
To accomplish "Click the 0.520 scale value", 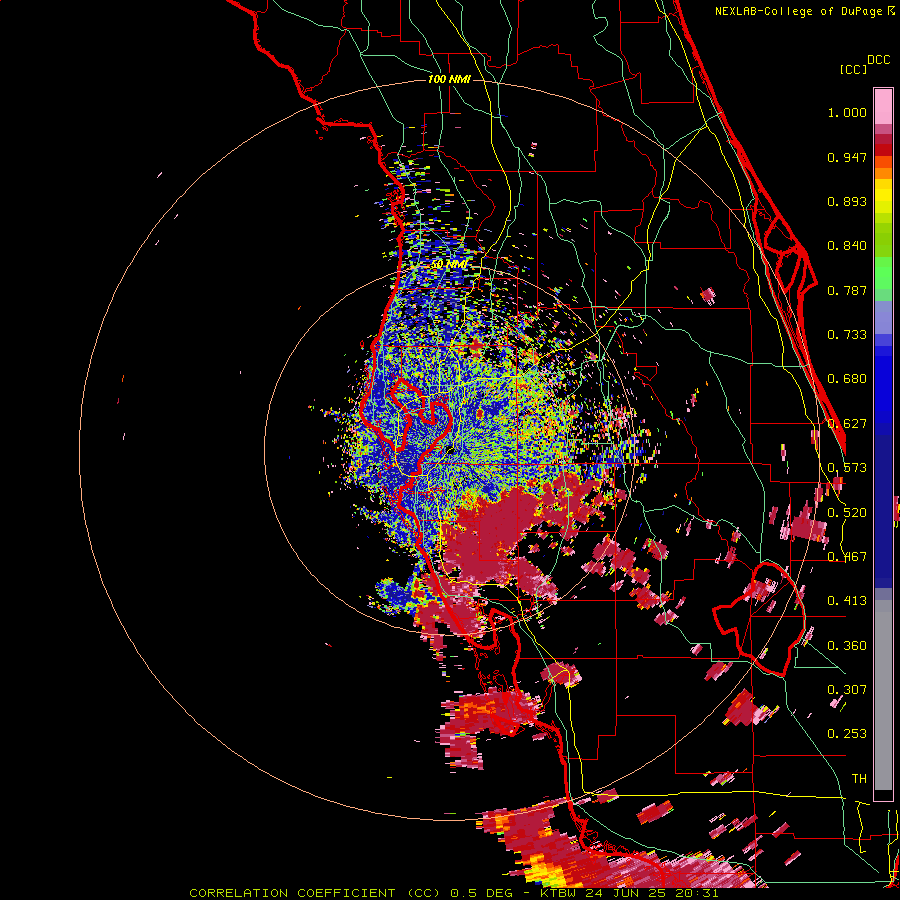I will [x=847, y=513].
